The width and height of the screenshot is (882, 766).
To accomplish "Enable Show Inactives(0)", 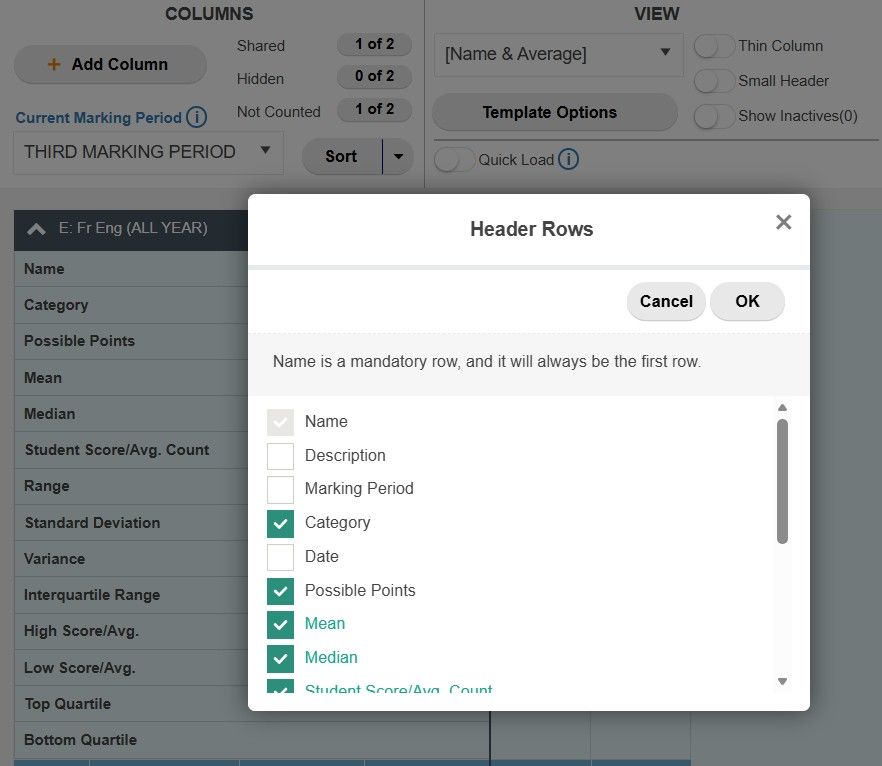I will point(715,116).
